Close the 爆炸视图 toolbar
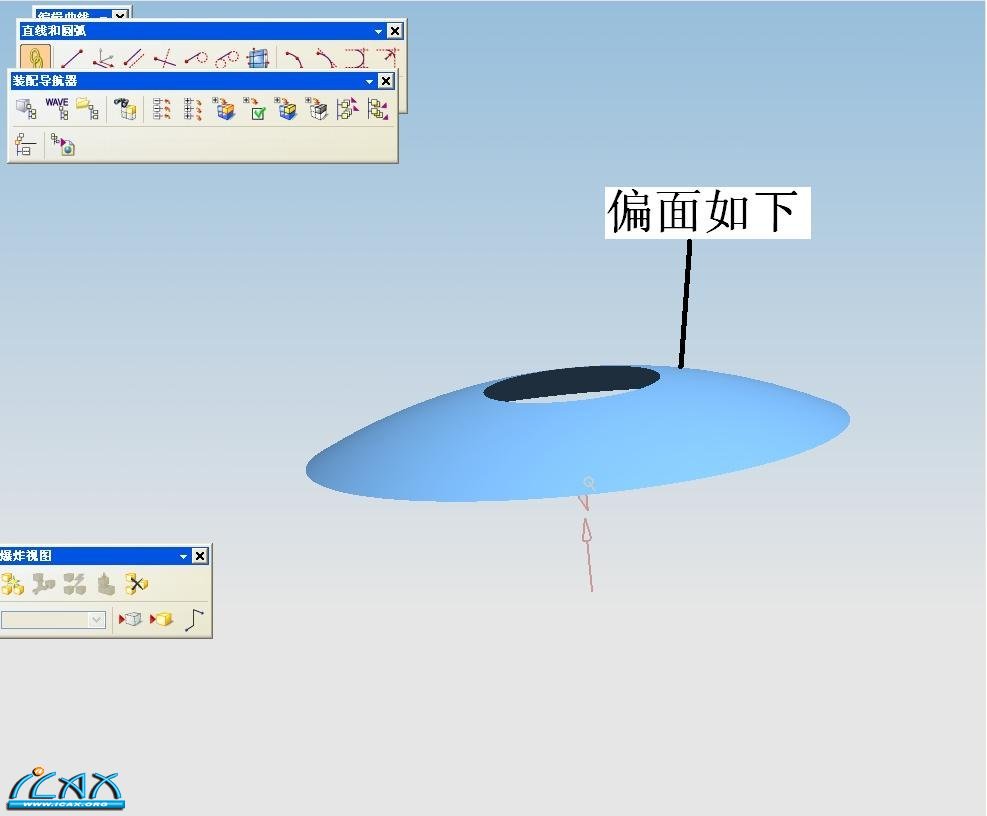 click(200, 556)
